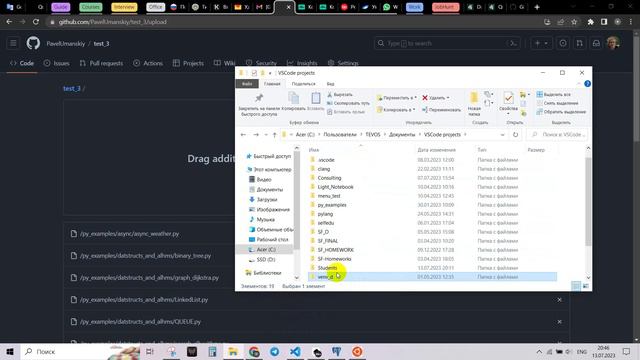Click Скопировать путь in the ribbon

(x=348, y=103)
